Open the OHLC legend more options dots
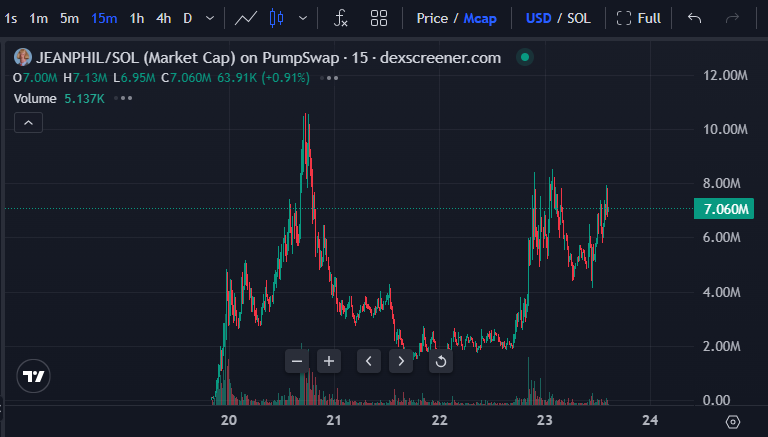Screen dimensions: 768x437 pos(329,78)
